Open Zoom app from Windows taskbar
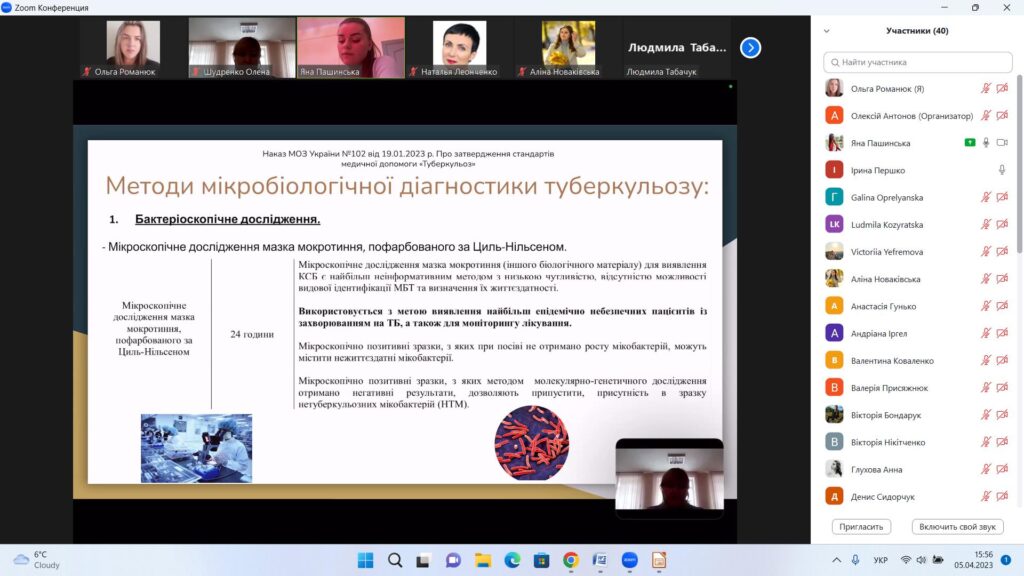The image size is (1024, 576). click(x=629, y=560)
